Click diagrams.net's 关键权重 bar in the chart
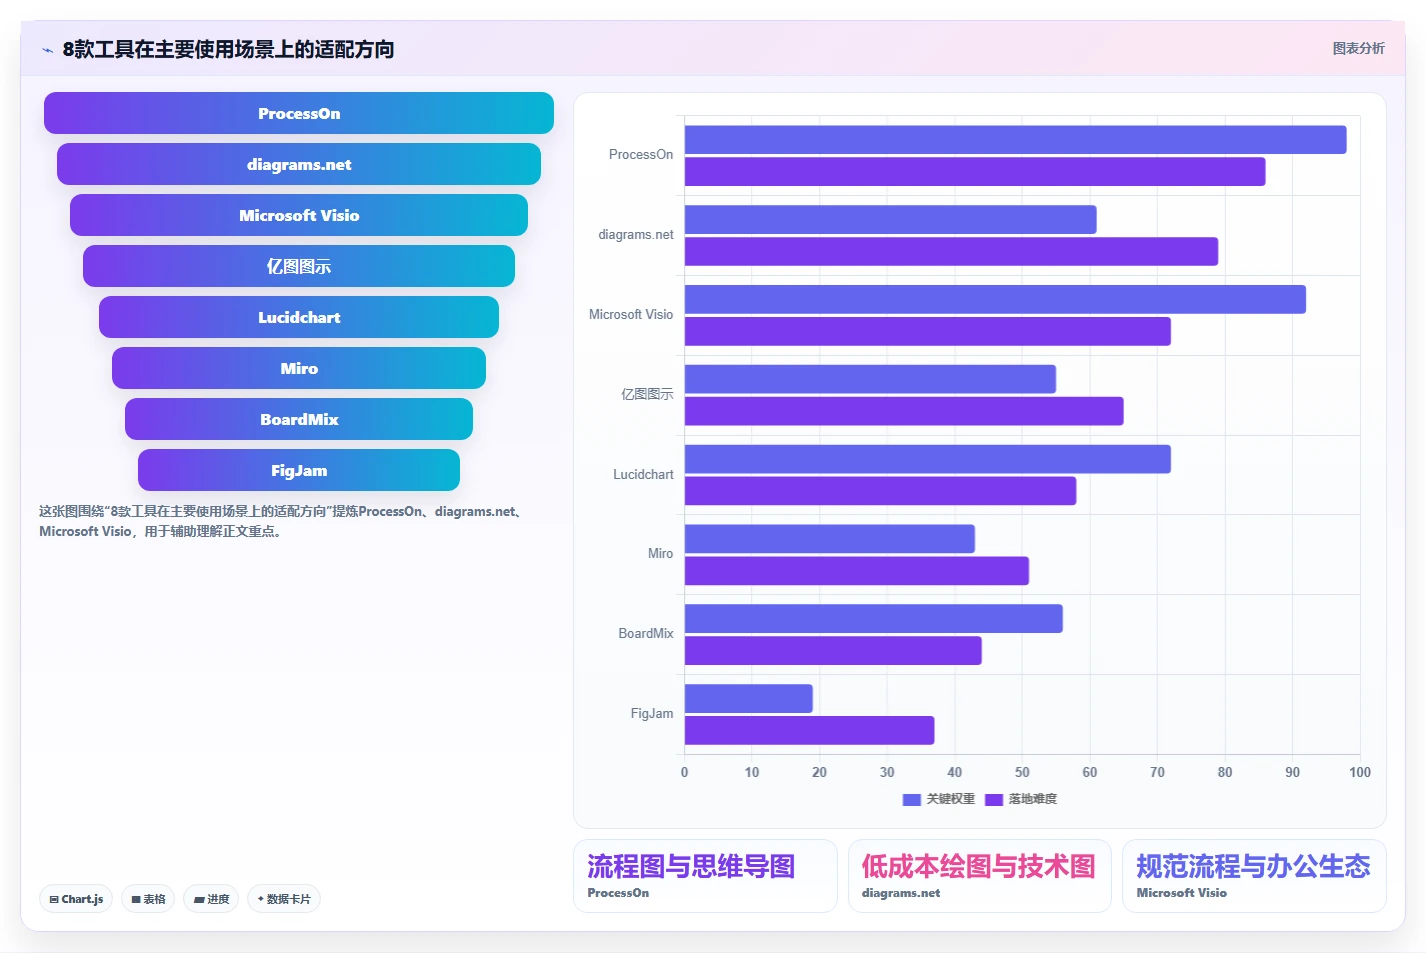The width and height of the screenshot is (1426, 953). pos(890,220)
